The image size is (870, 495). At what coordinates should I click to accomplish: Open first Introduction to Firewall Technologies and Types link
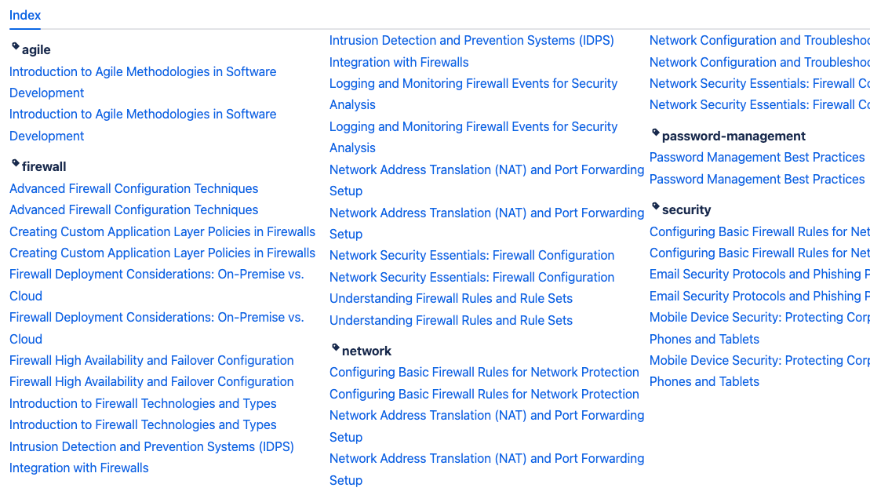click(142, 404)
